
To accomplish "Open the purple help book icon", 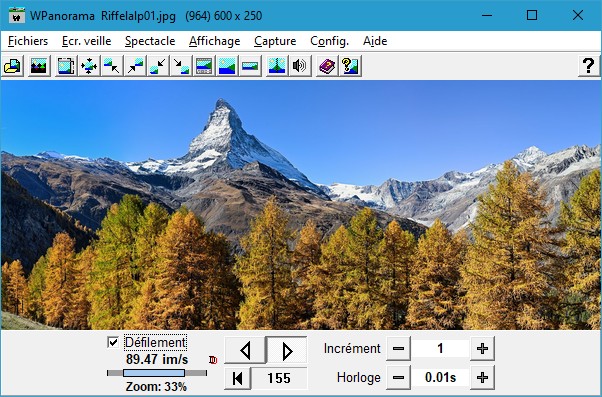I will click(327, 66).
